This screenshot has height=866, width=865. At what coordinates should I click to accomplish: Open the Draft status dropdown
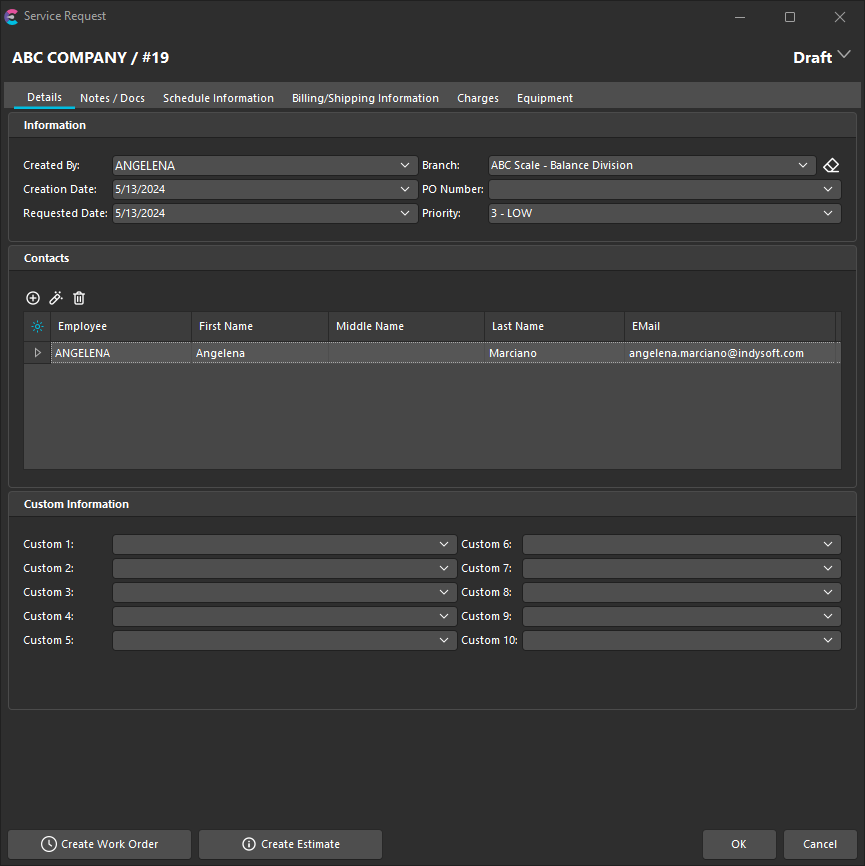click(x=843, y=56)
